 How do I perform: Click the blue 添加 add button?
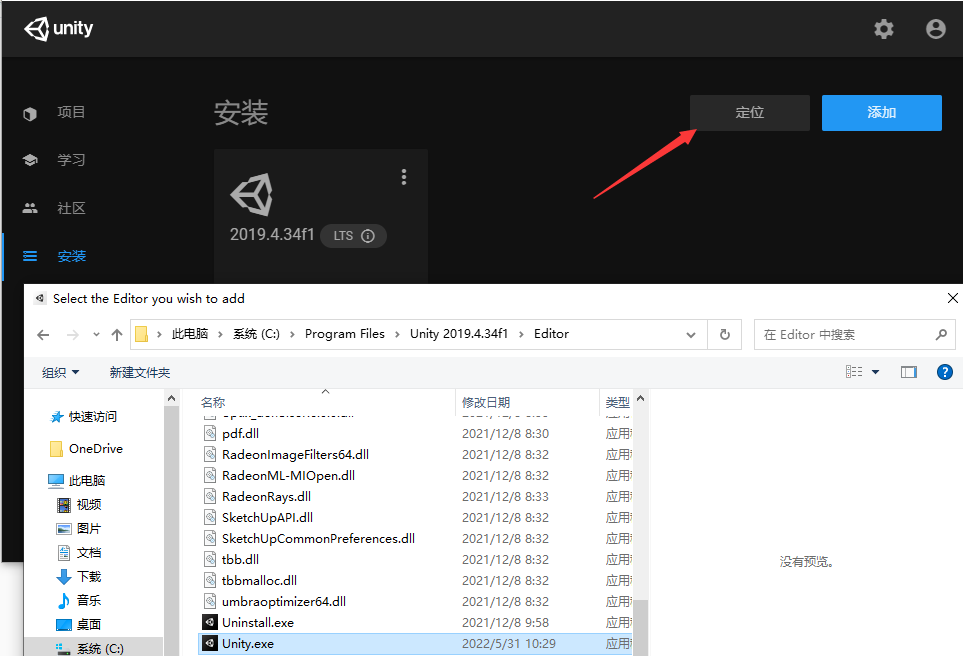point(881,112)
